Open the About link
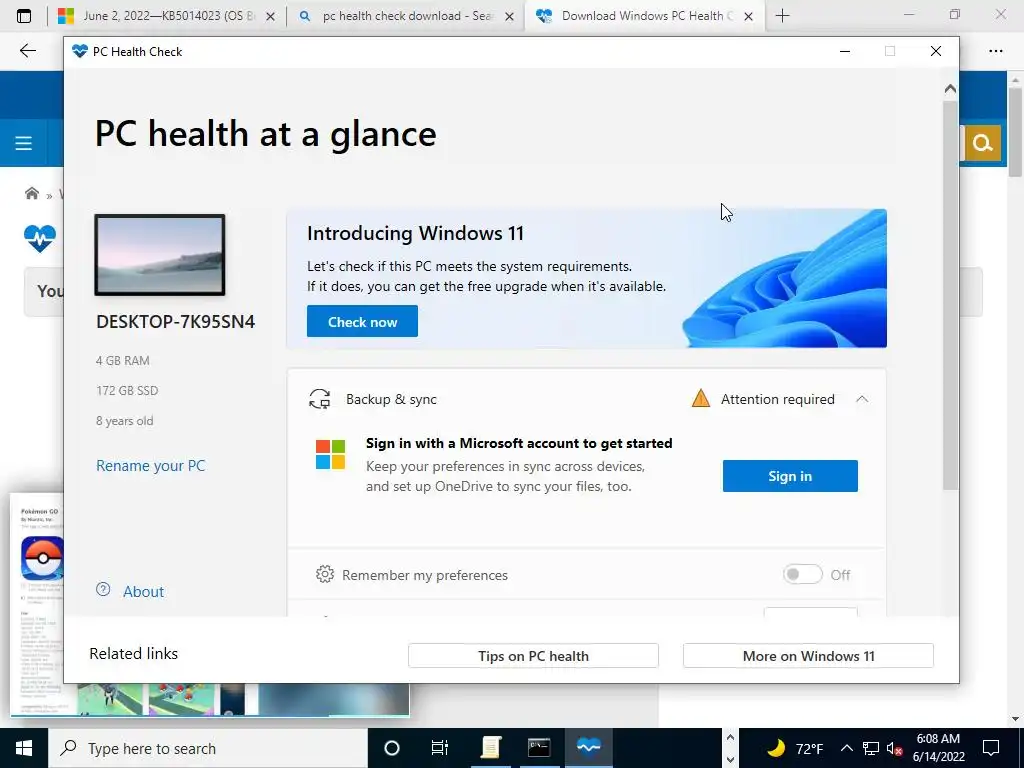This screenshot has width=1024, height=768. click(144, 591)
